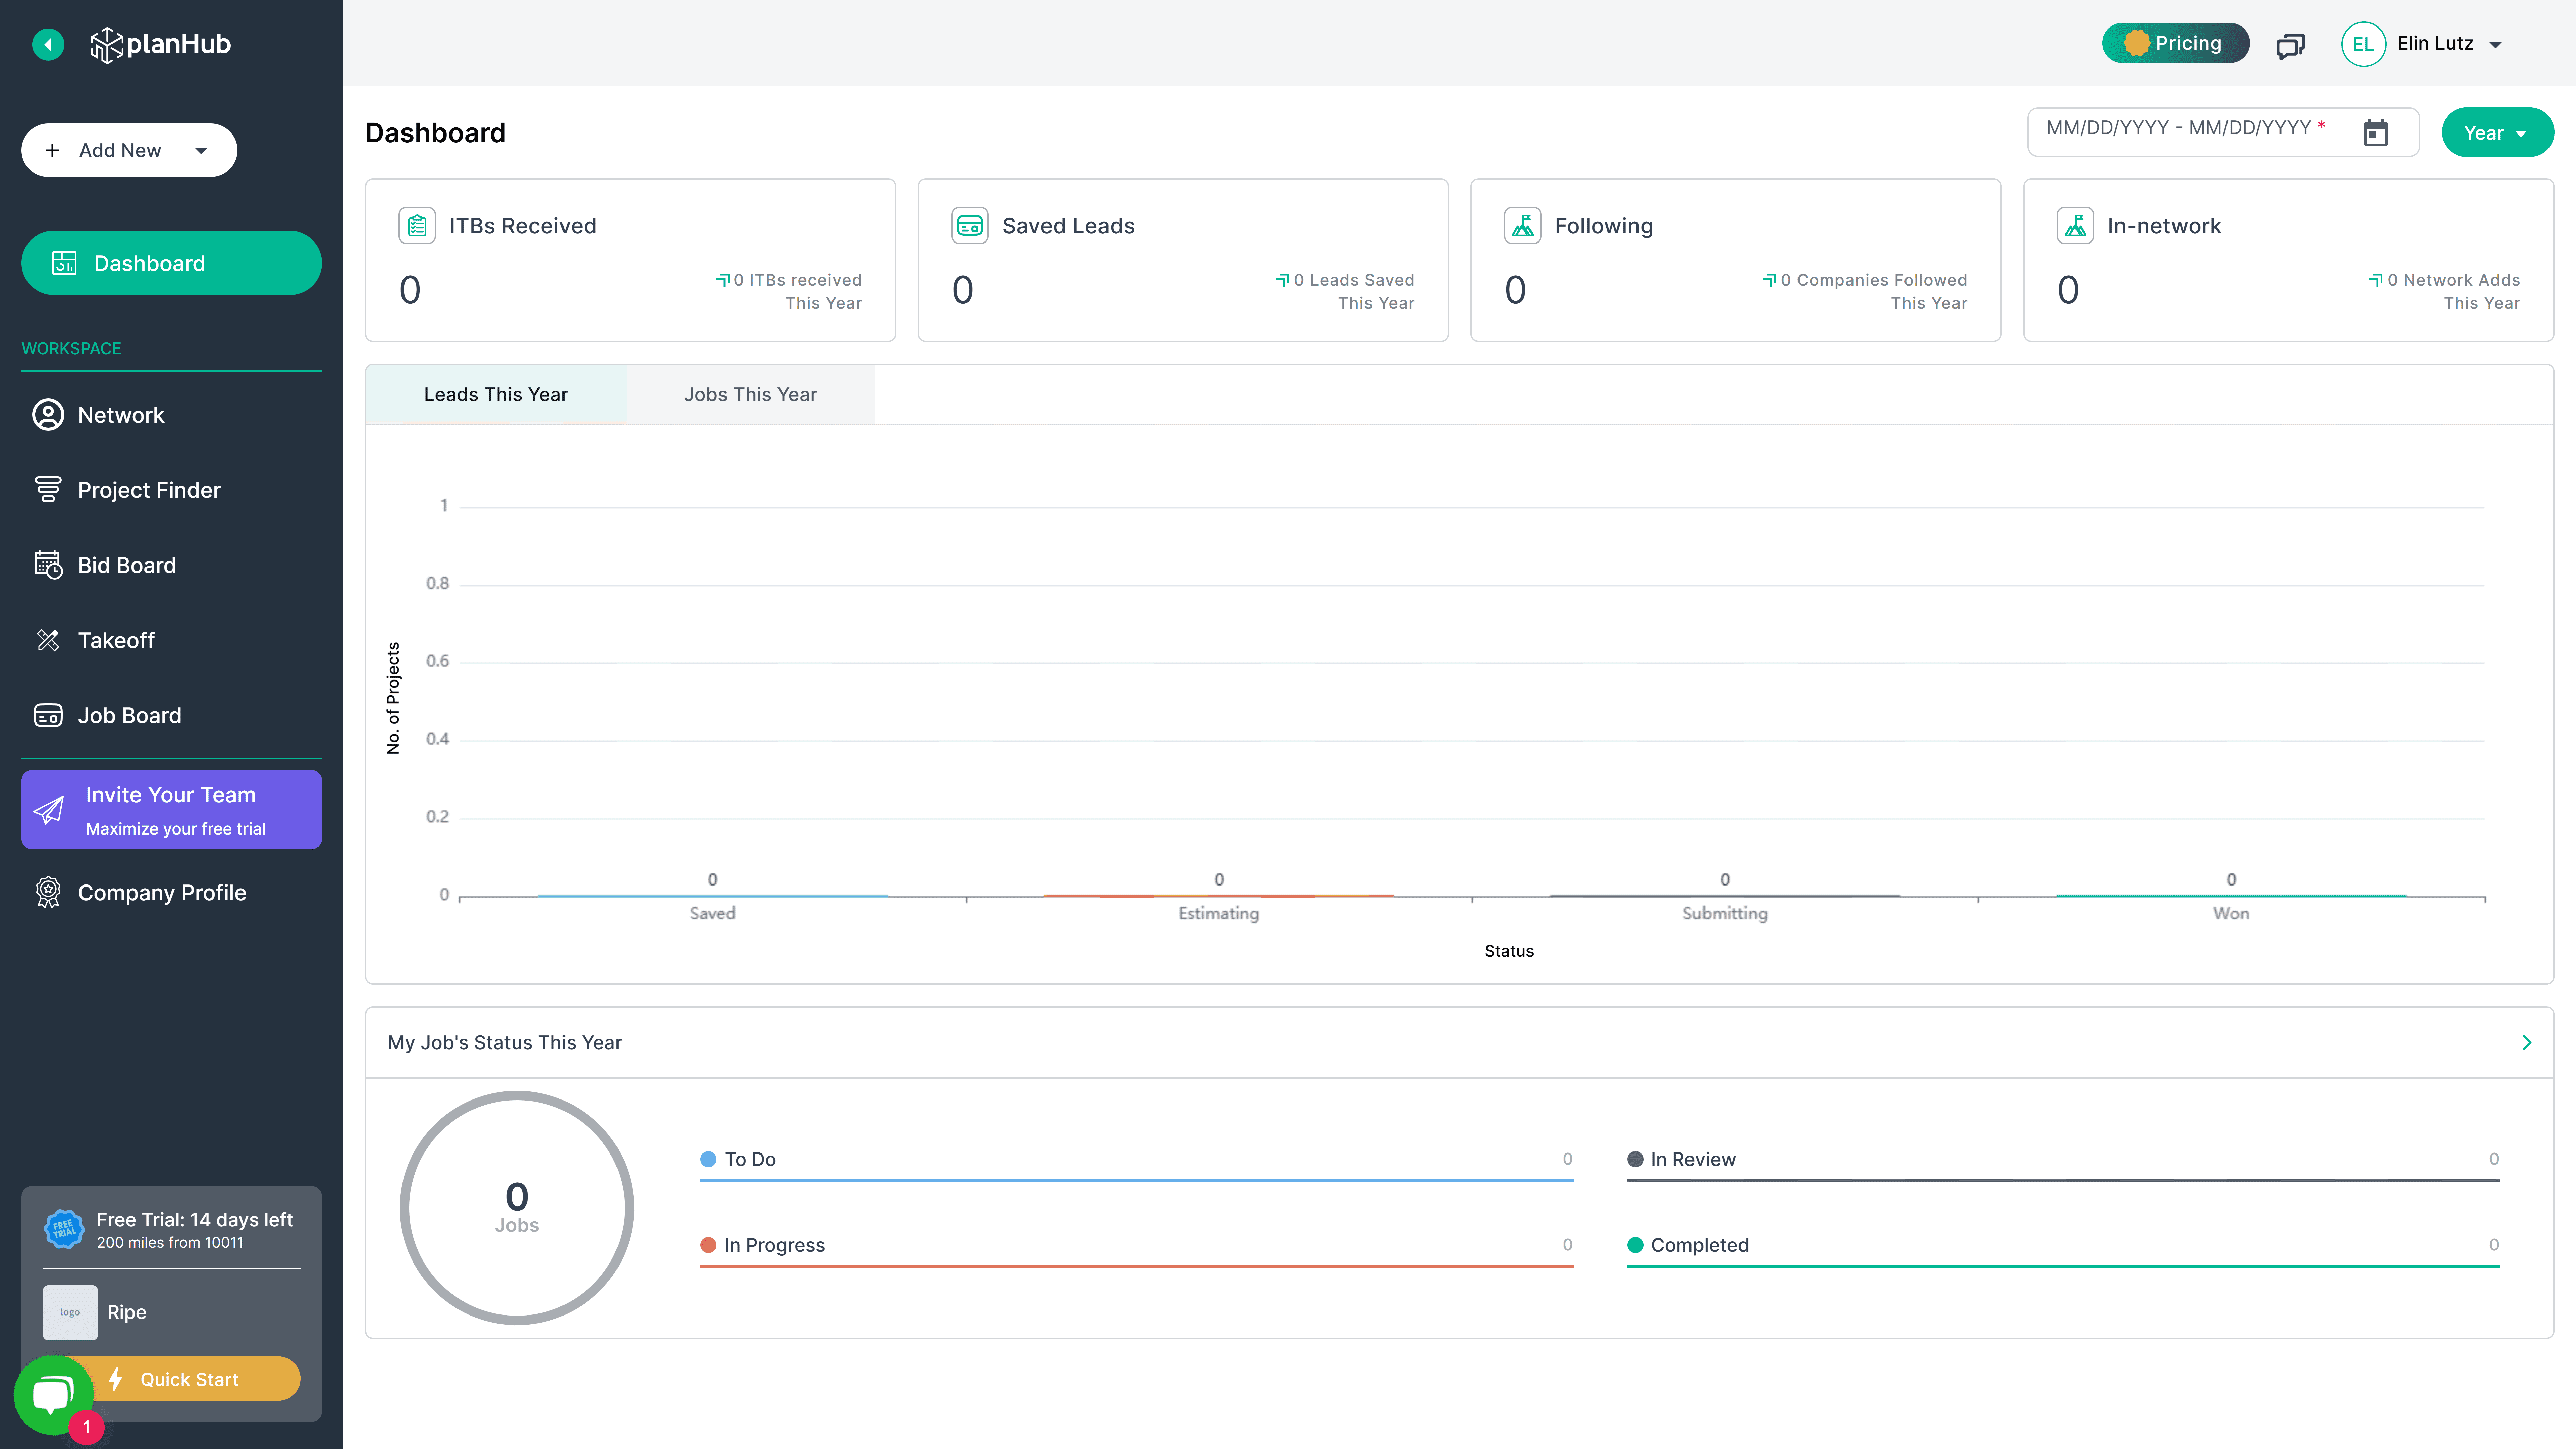Click the Takeoff ruler-pencil icon
2576x1449 pixels.
tap(48, 640)
